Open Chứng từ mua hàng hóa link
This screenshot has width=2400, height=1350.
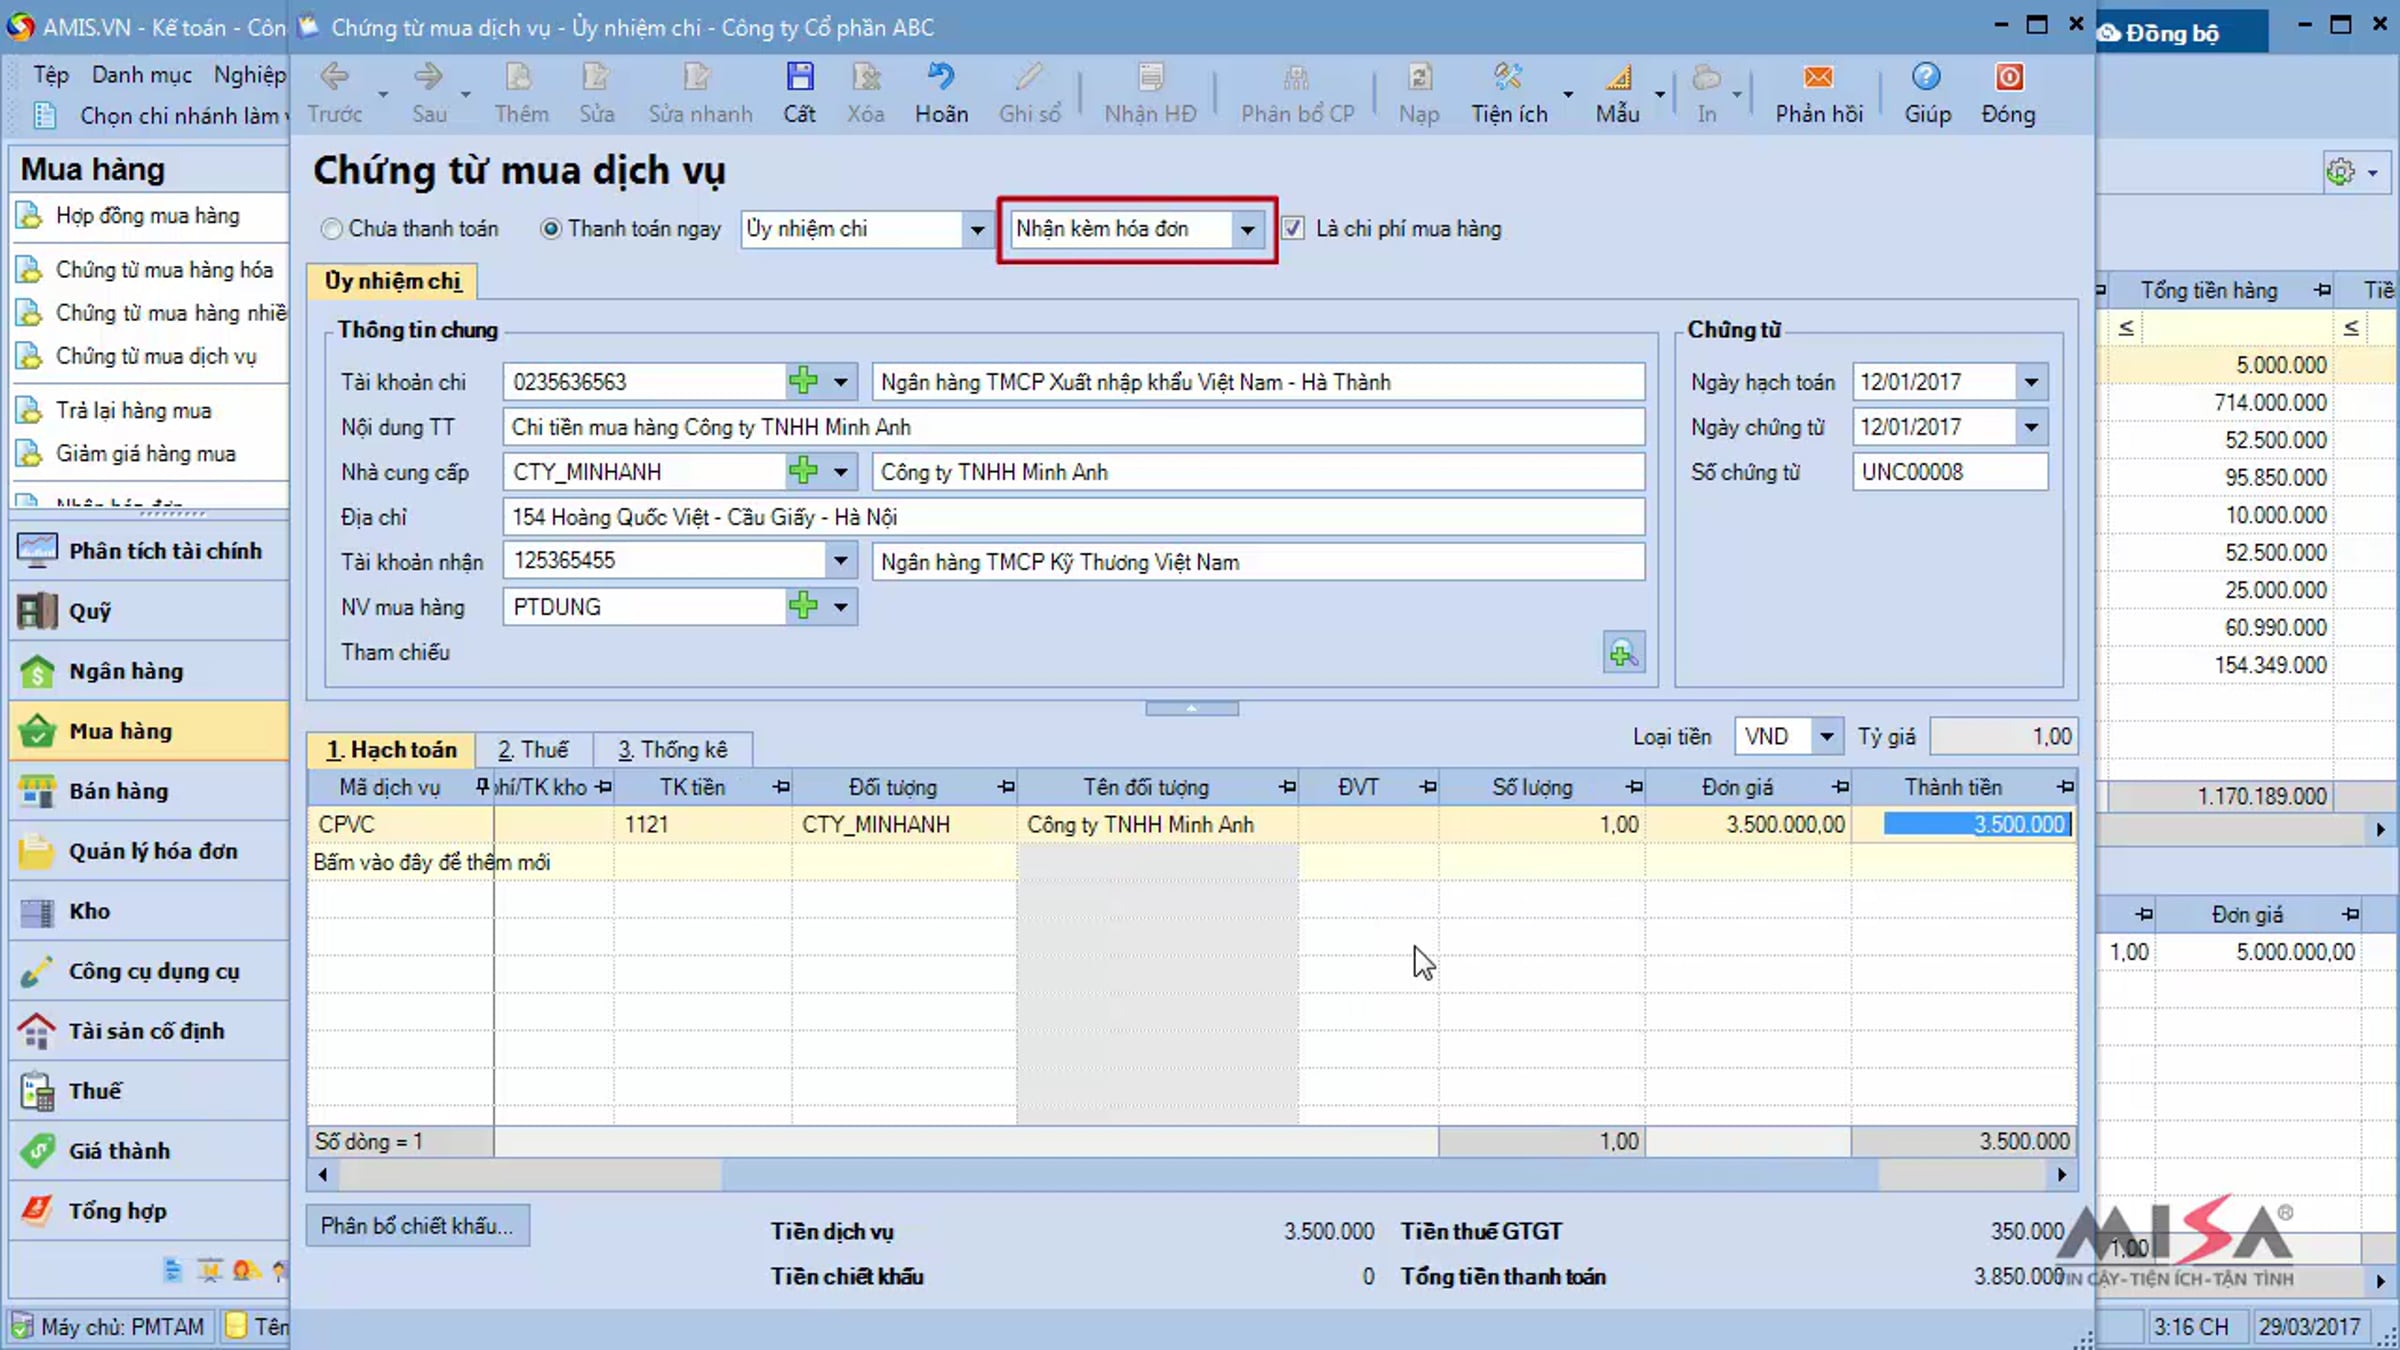(x=164, y=270)
